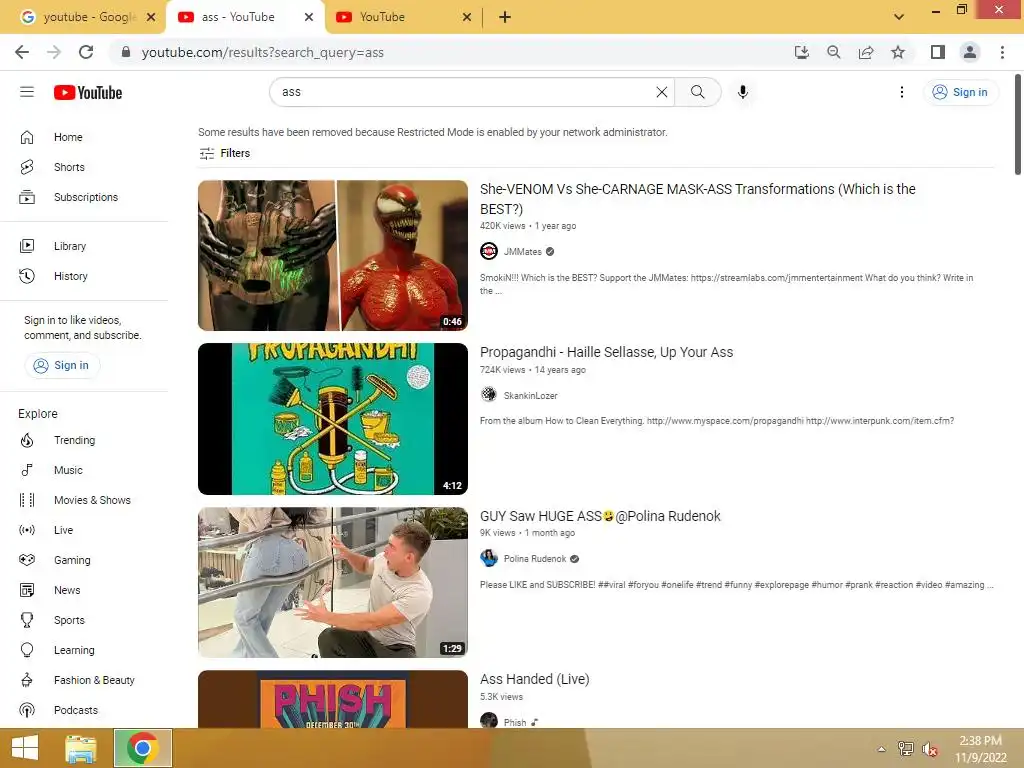The width and height of the screenshot is (1024, 768).
Task: Reload the page
Action: pyautogui.click(x=86, y=52)
